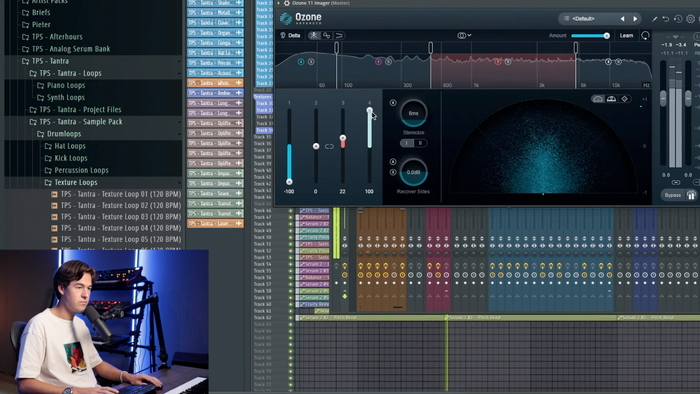Go to previous Ozone preset arrow

point(622,19)
